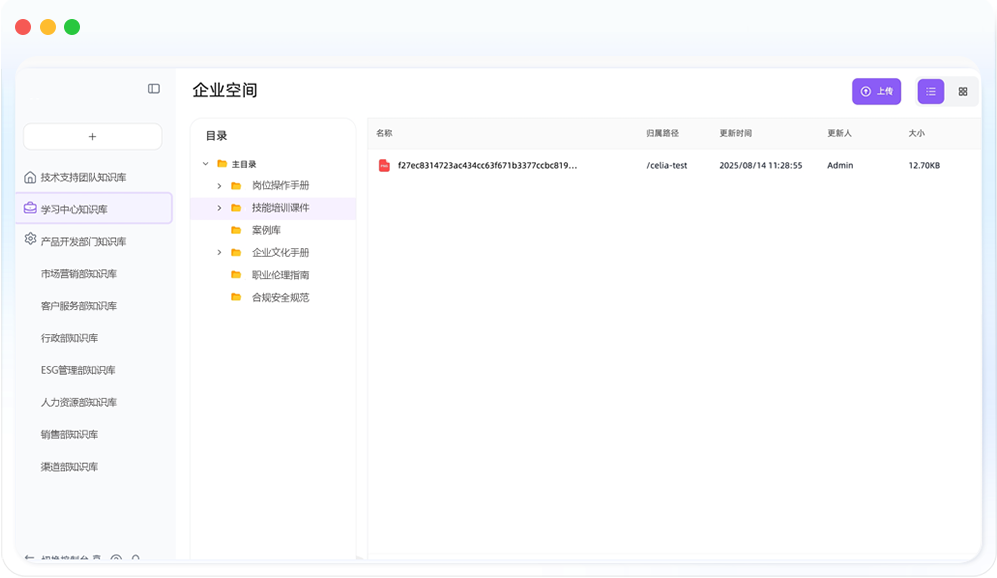Expand the 岗位操作手册 folder
Image resolution: width=997 pixels, height=578 pixels.
(x=220, y=186)
